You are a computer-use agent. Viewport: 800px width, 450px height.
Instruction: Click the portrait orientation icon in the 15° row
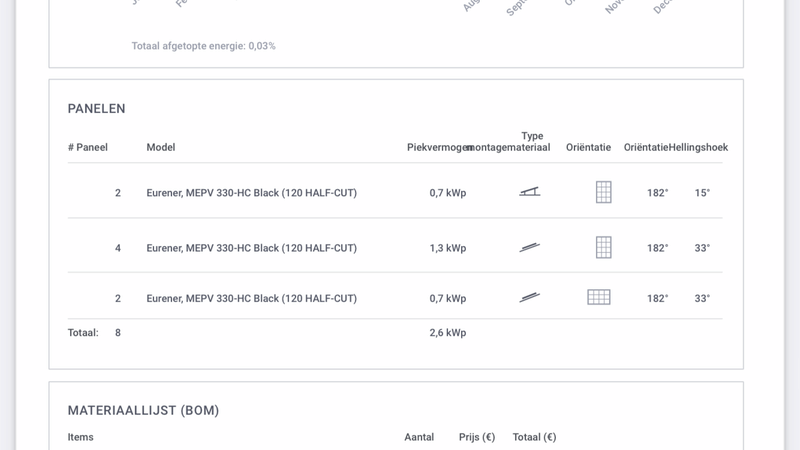point(603,192)
